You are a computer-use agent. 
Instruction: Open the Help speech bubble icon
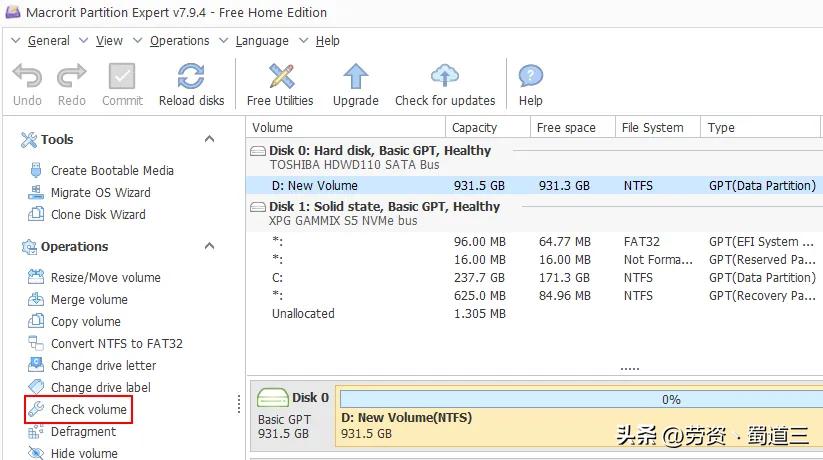(x=531, y=76)
